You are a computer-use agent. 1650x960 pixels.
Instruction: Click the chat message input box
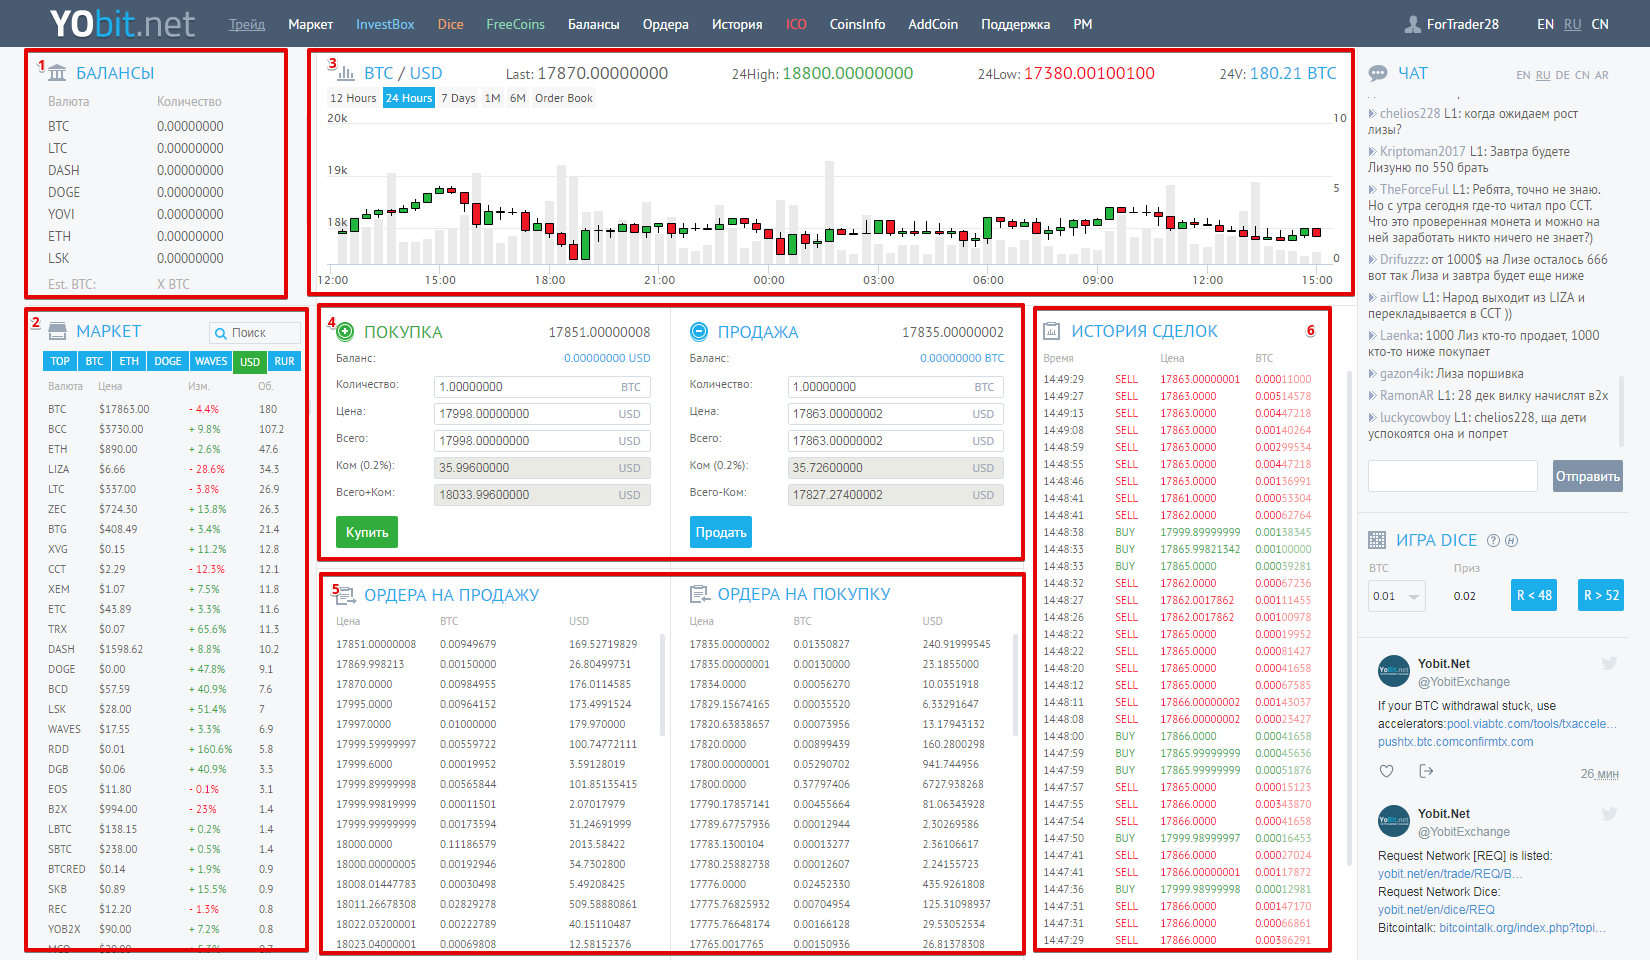coord(1453,476)
